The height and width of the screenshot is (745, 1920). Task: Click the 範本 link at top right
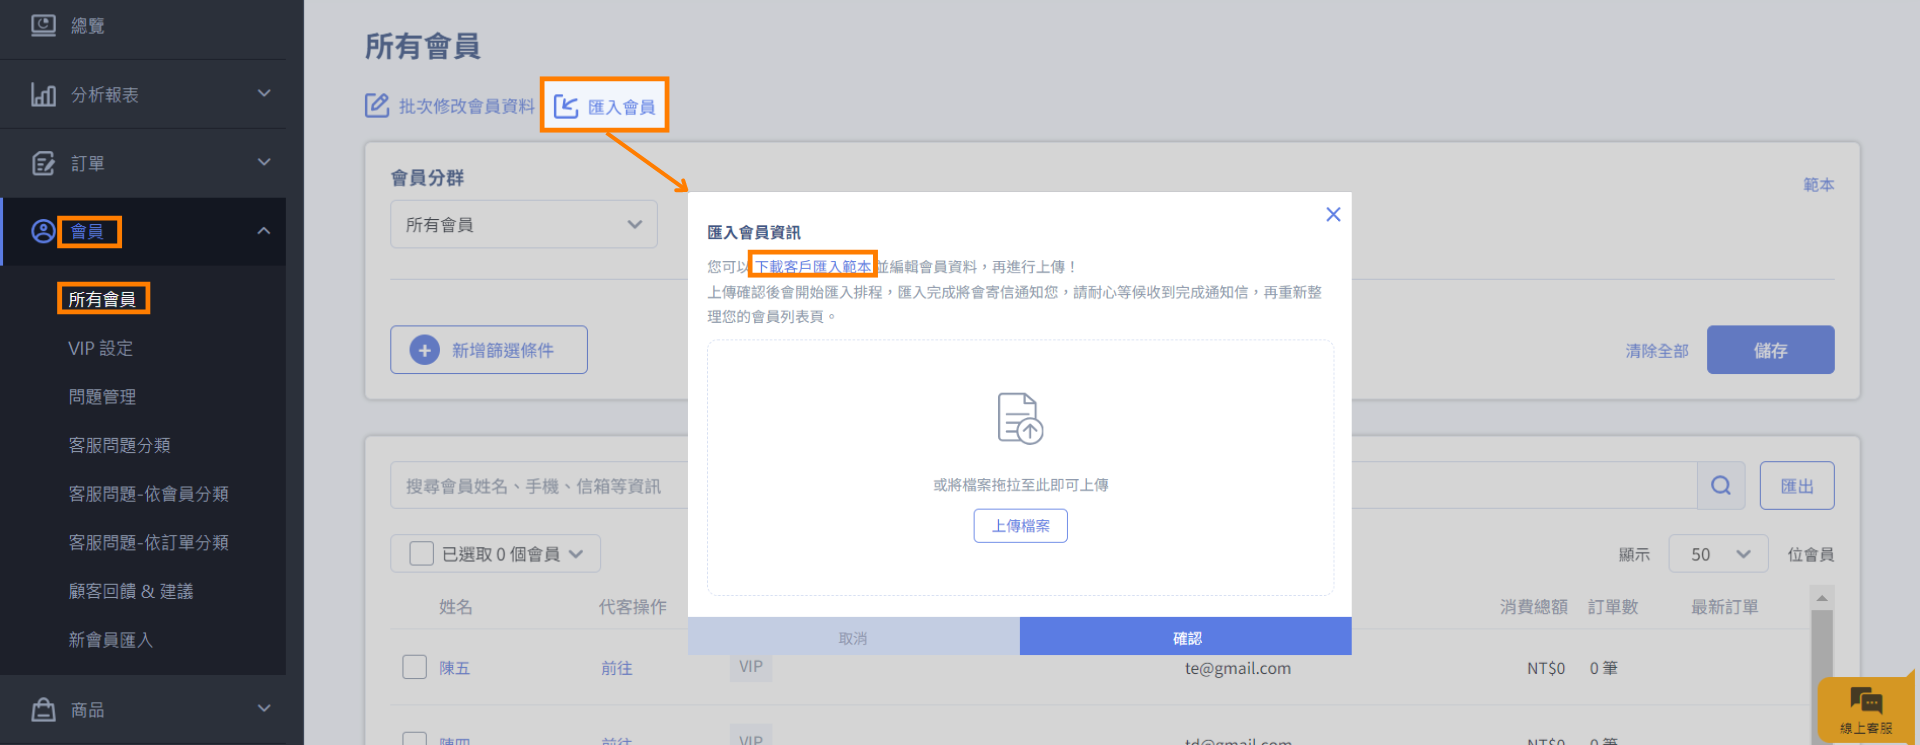pos(1818,185)
